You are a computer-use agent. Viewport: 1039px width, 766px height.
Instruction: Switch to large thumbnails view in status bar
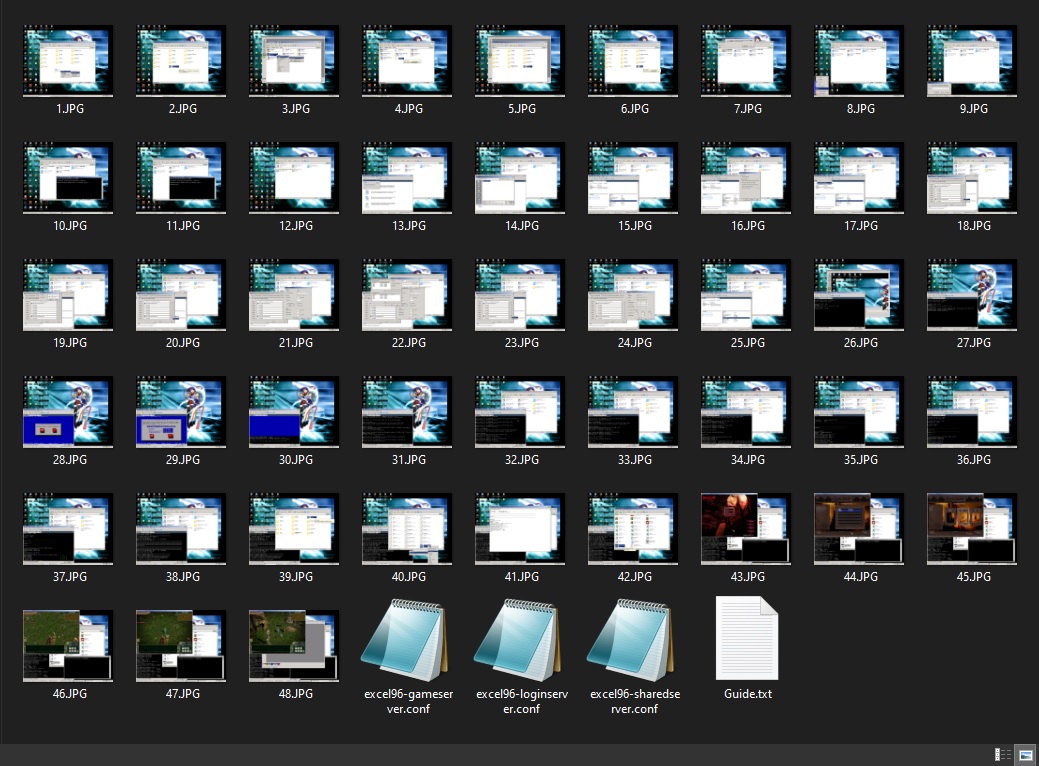pyautogui.click(x=1025, y=755)
